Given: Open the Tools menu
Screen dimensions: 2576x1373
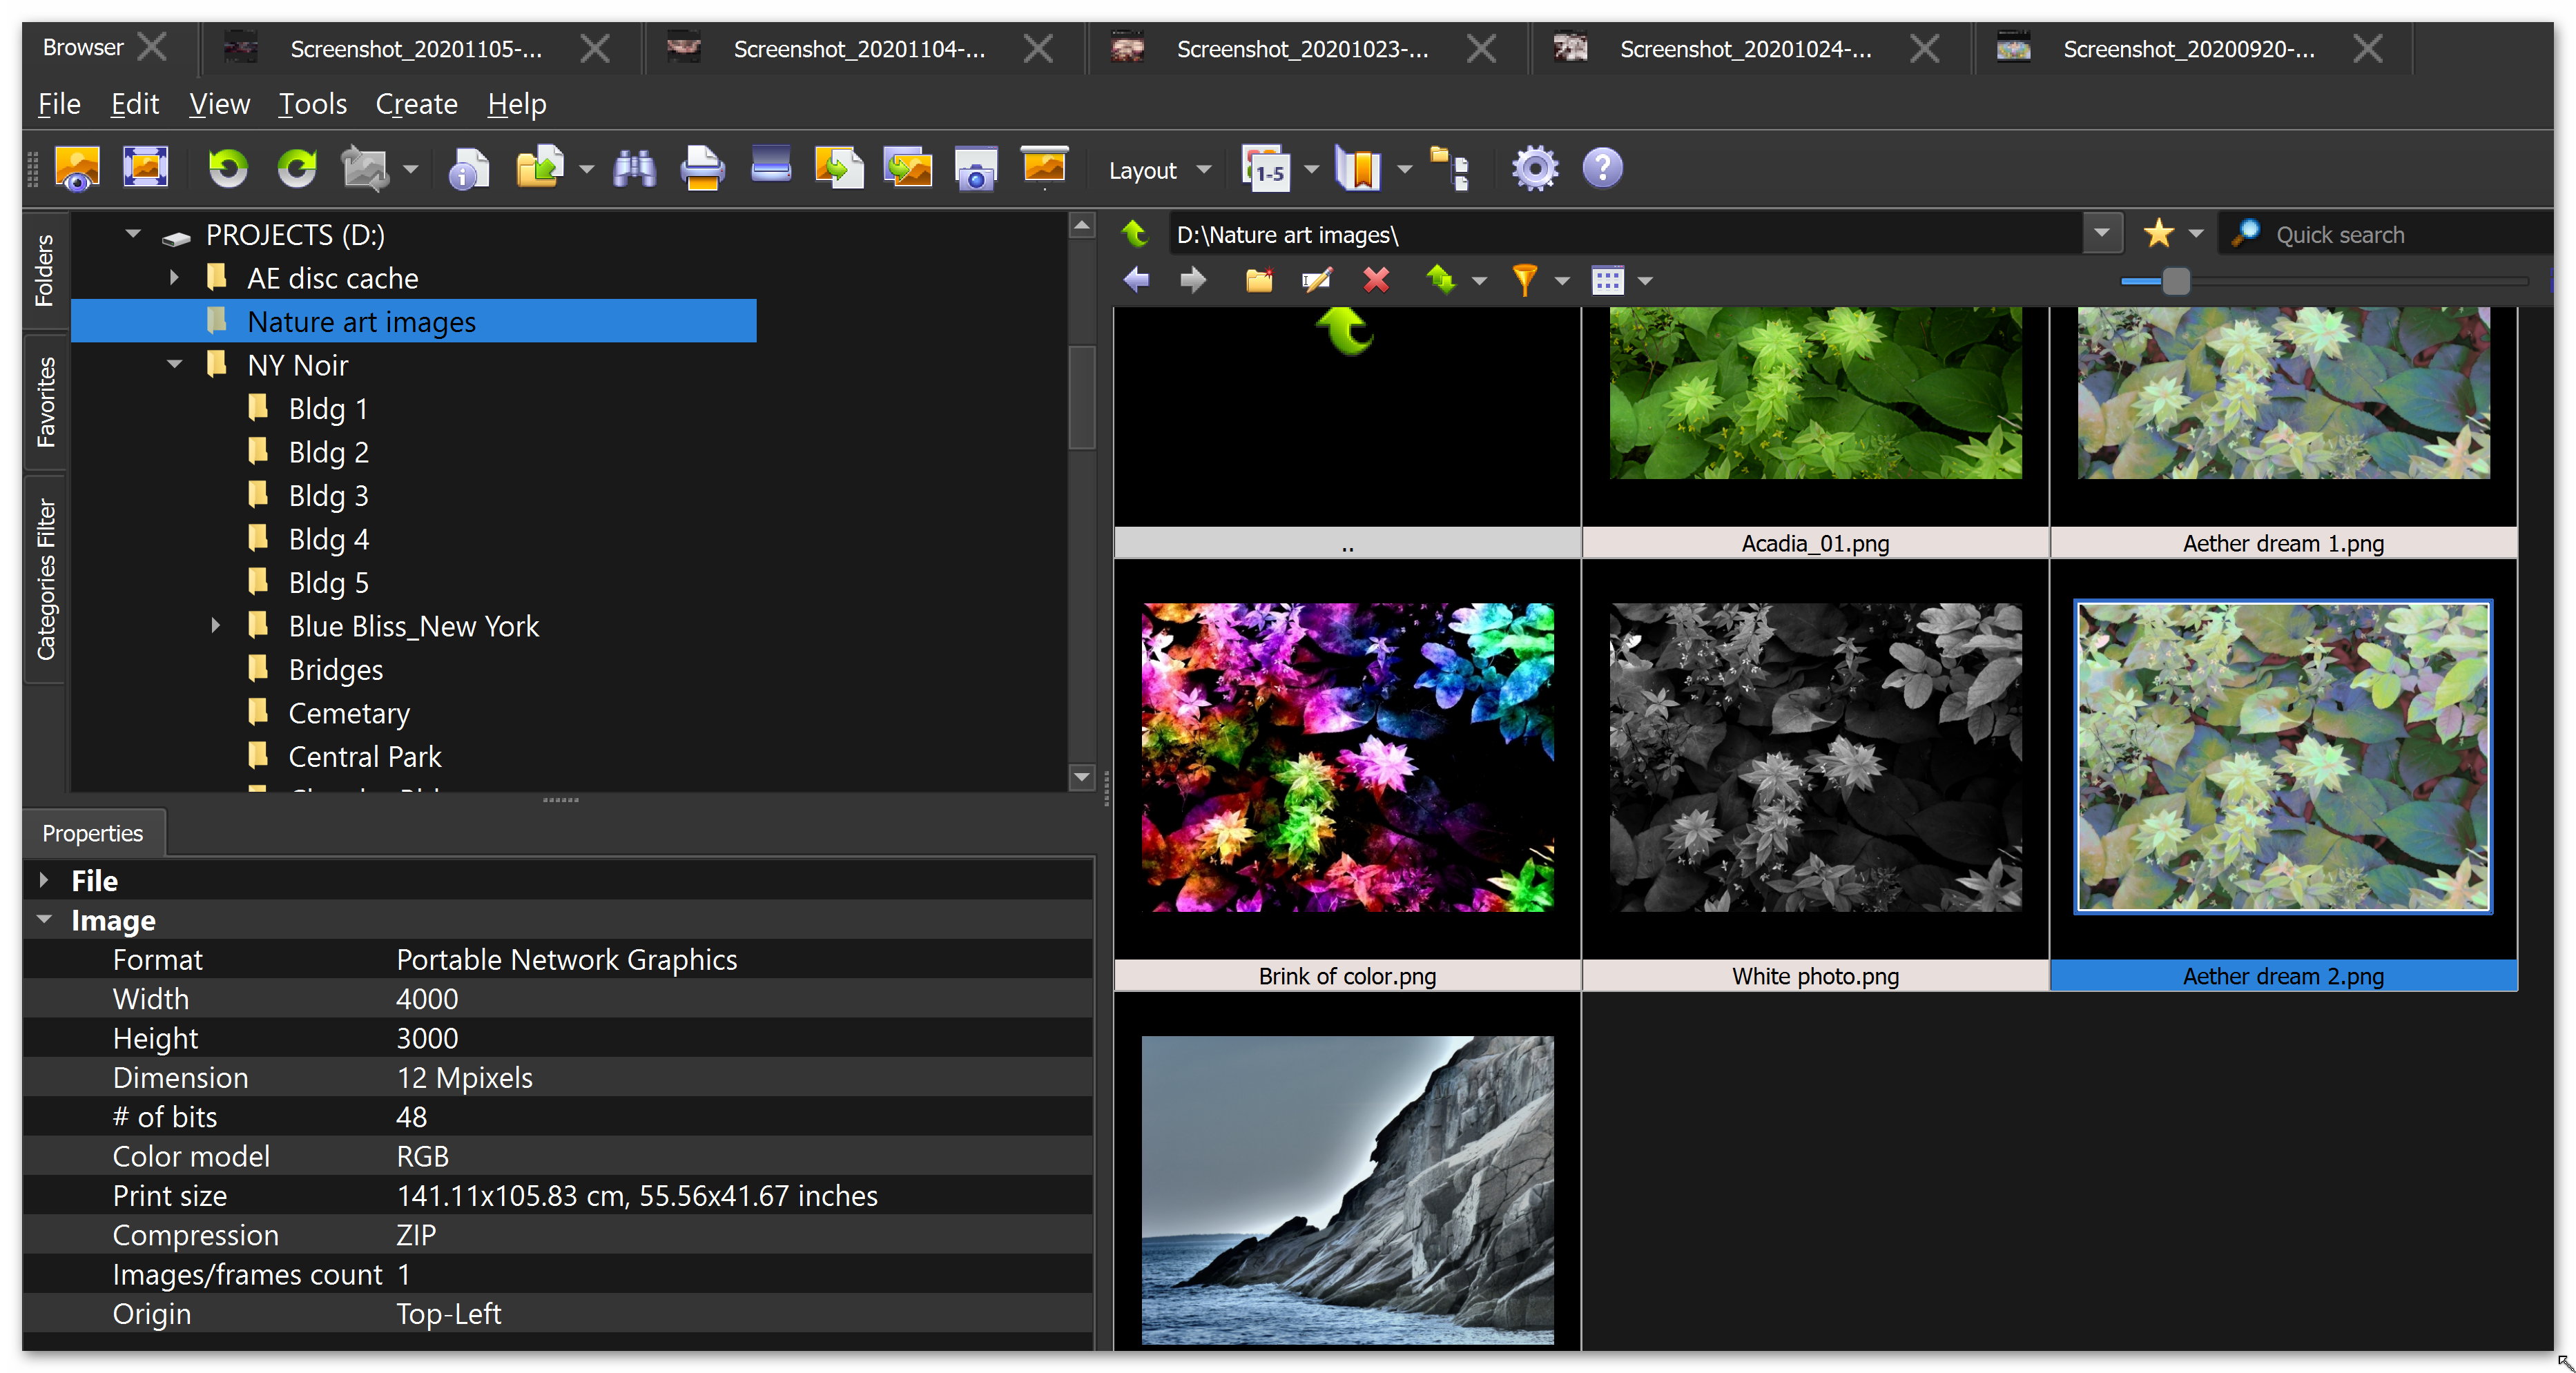Looking at the screenshot, I should coord(312,104).
